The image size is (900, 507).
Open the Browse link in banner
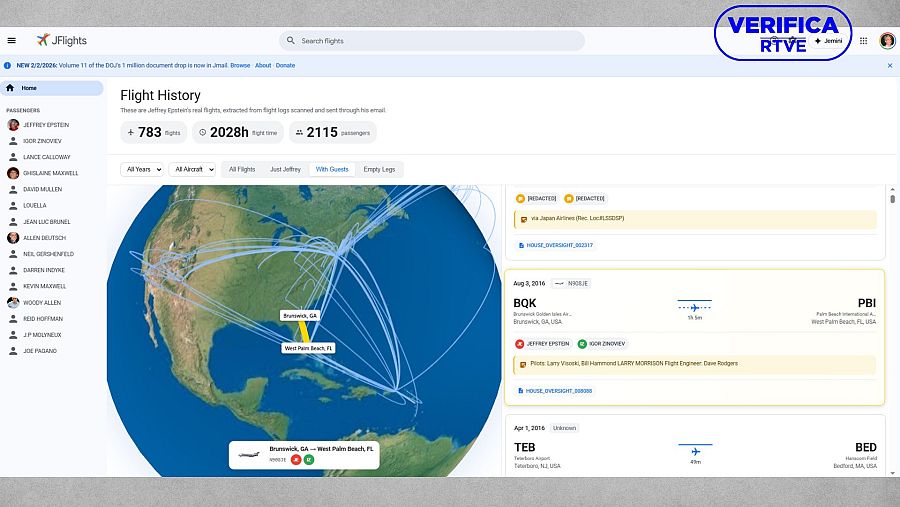[240, 66]
